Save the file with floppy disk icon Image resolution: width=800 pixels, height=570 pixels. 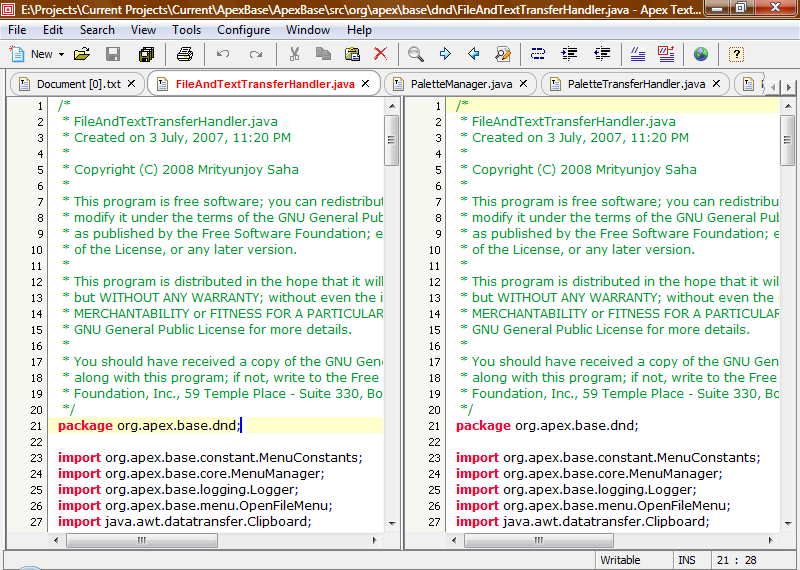tap(113, 54)
